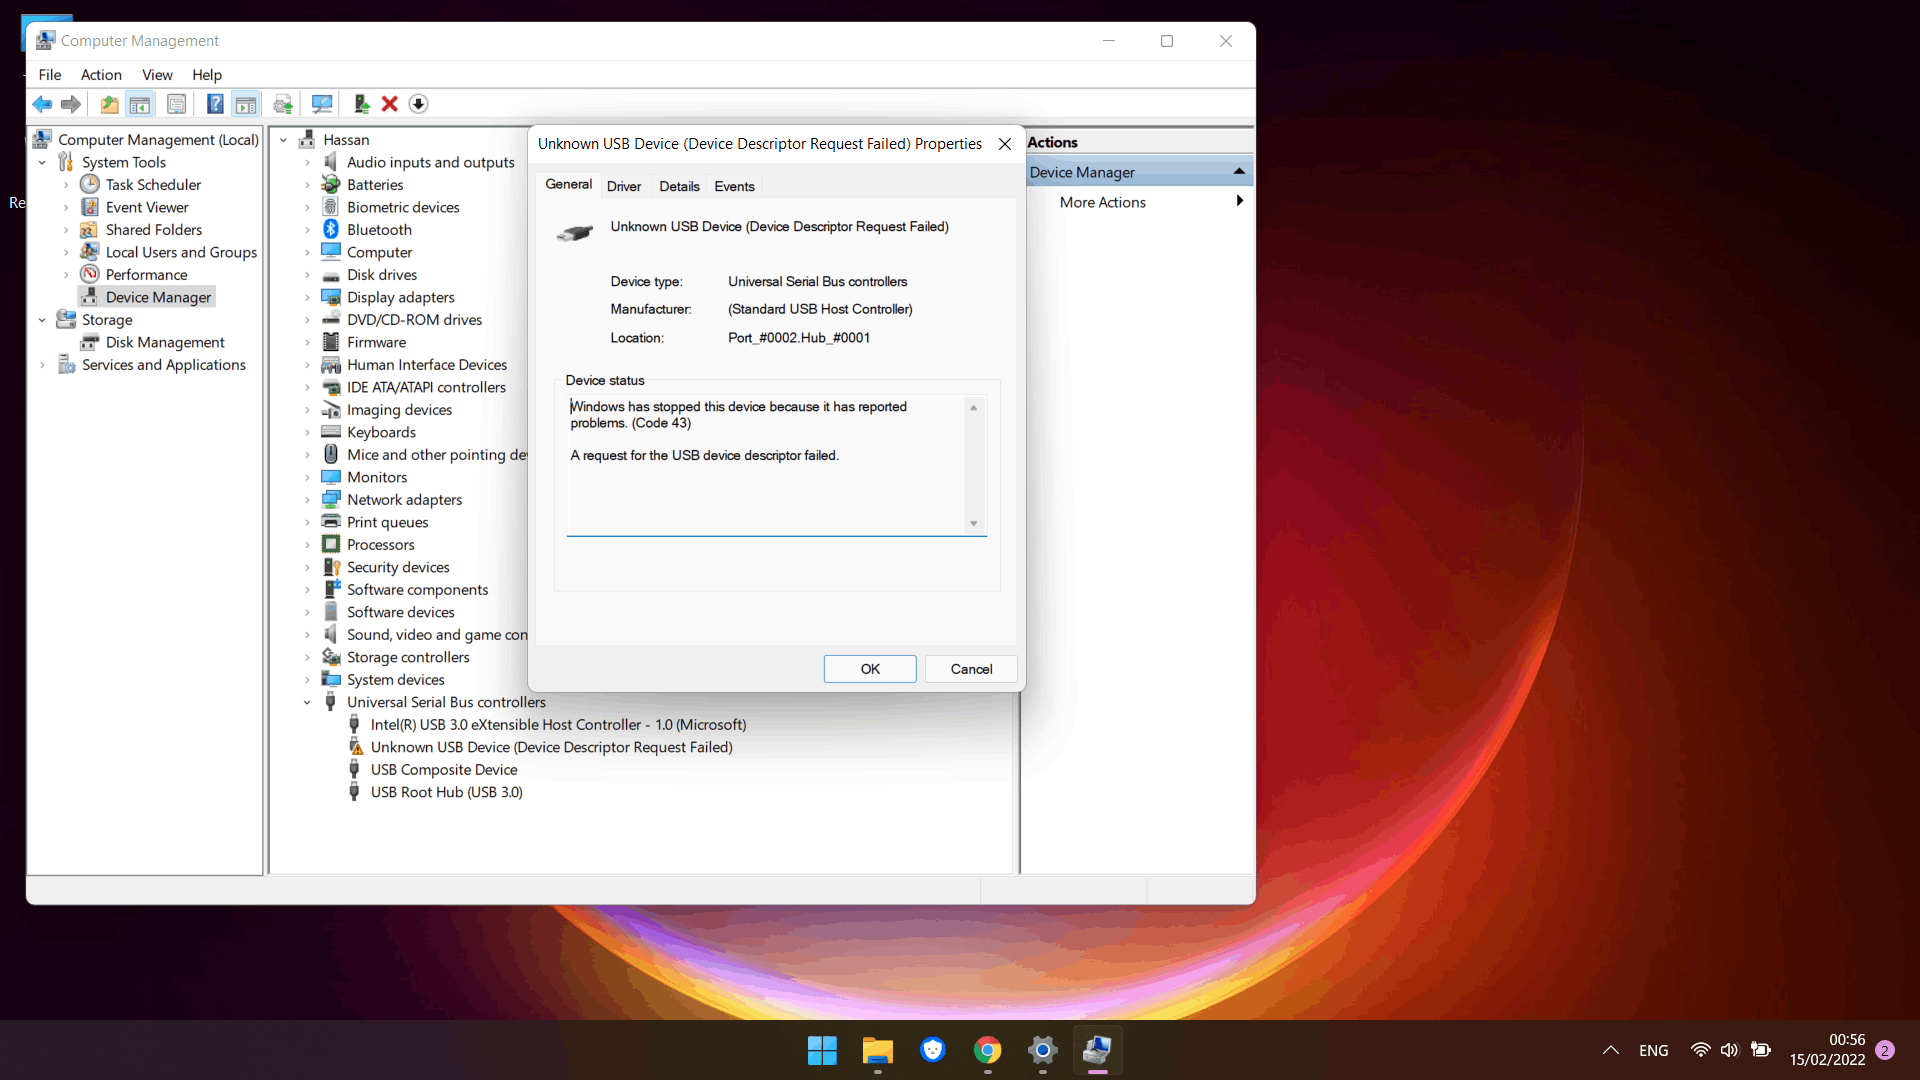Select Disk Management in console tree
This screenshot has width=1920, height=1080.
[165, 342]
